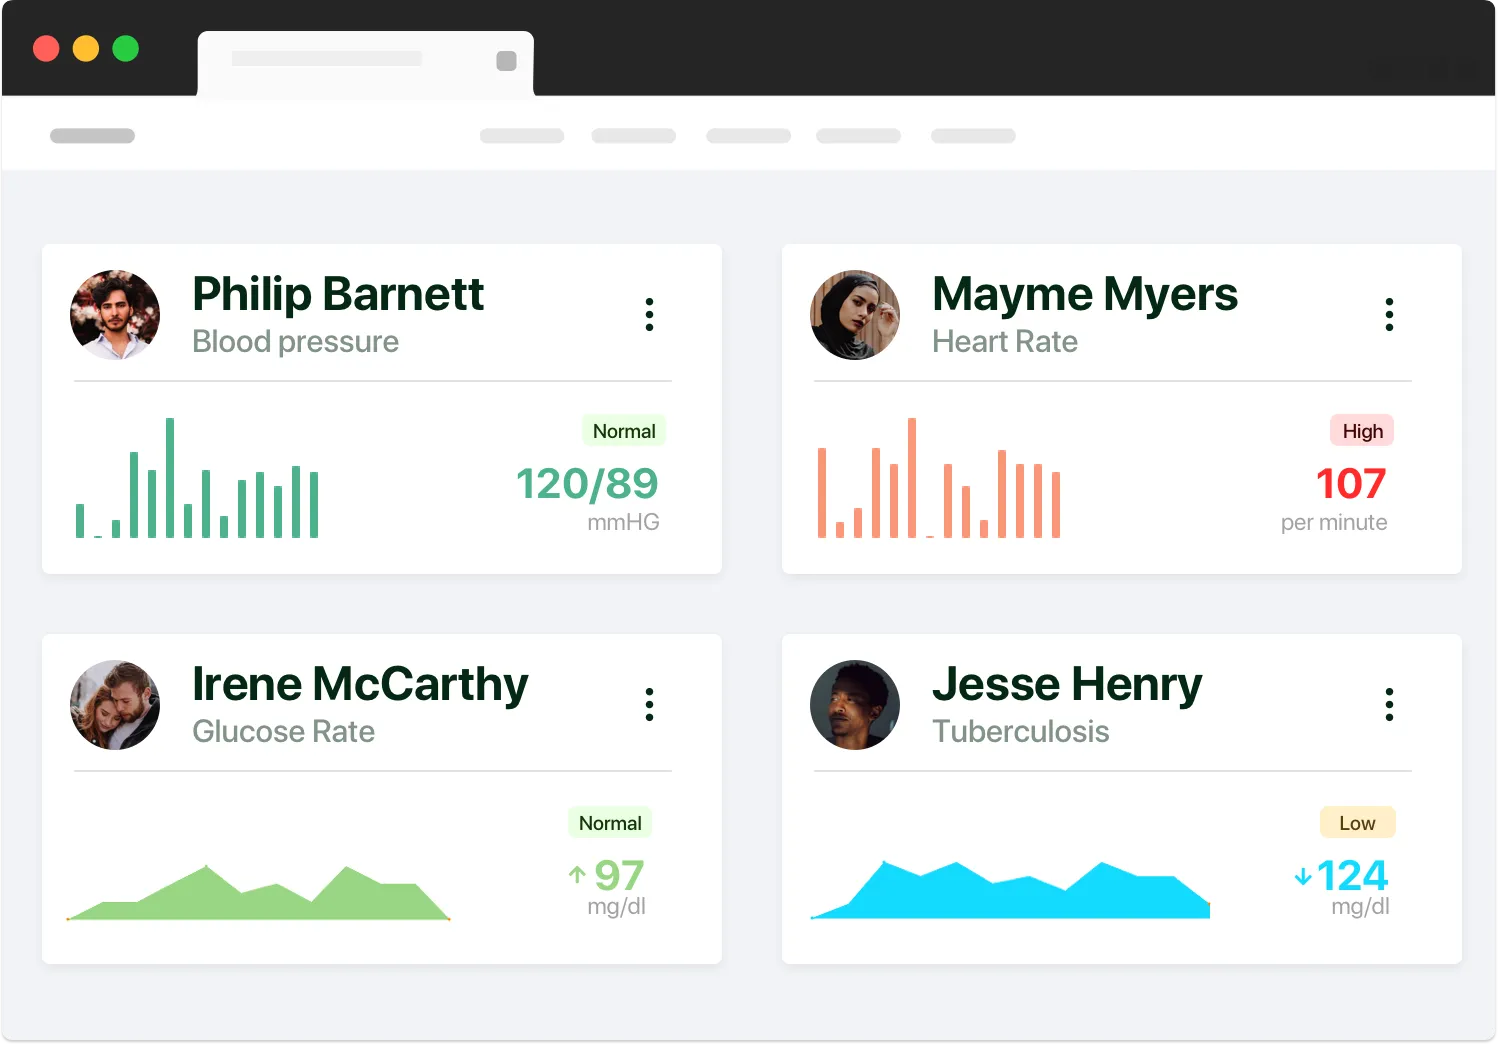Click the High status badge
This screenshot has height=1044, width=1498.
(x=1362, y=431)
